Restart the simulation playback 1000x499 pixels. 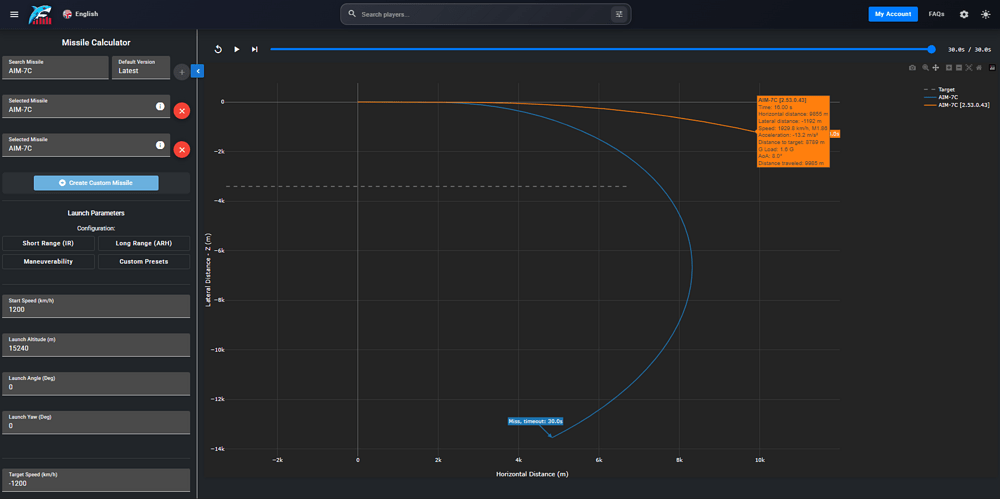(x=218, y=49)
